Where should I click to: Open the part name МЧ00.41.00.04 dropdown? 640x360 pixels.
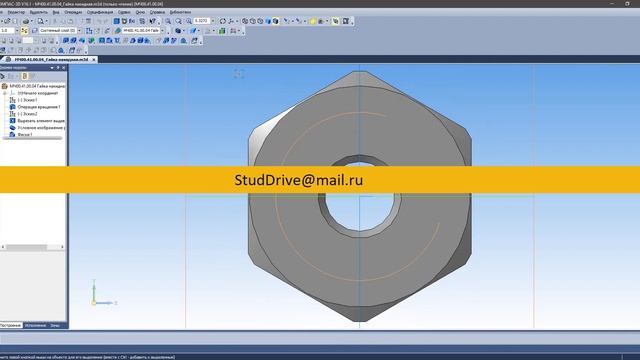162,31
